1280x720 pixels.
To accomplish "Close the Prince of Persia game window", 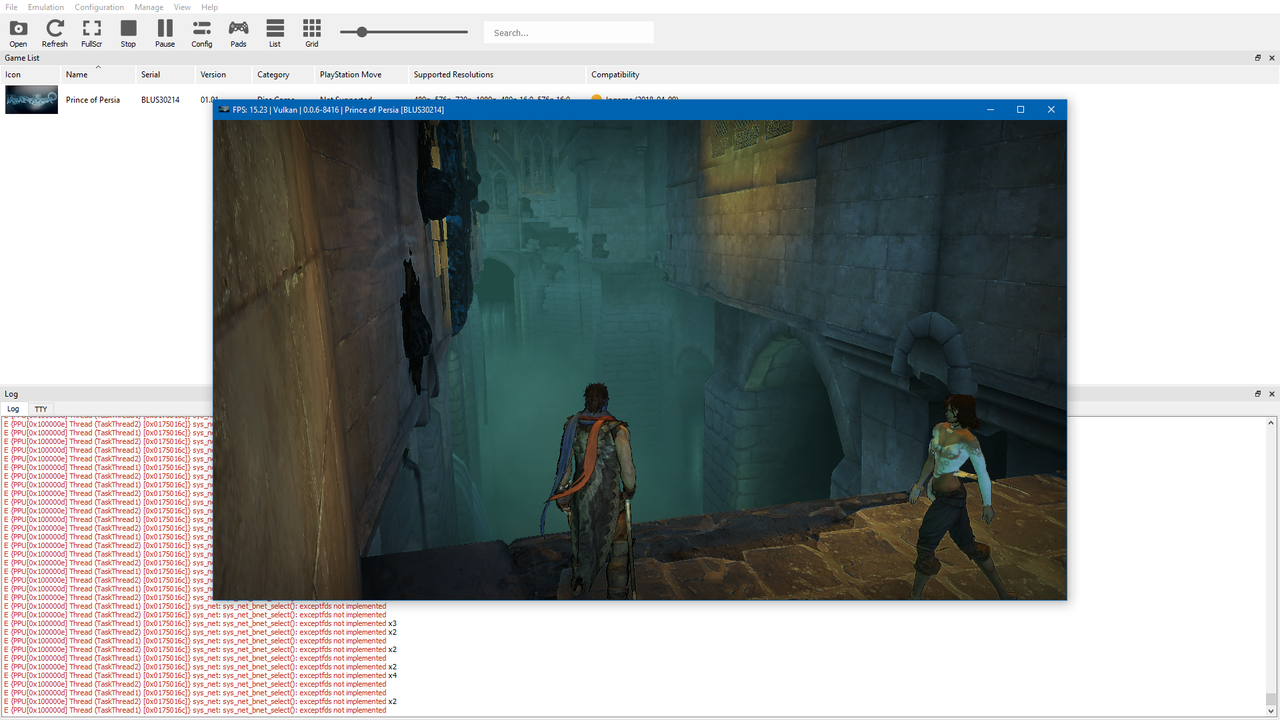I will (x=1051, y=109).
